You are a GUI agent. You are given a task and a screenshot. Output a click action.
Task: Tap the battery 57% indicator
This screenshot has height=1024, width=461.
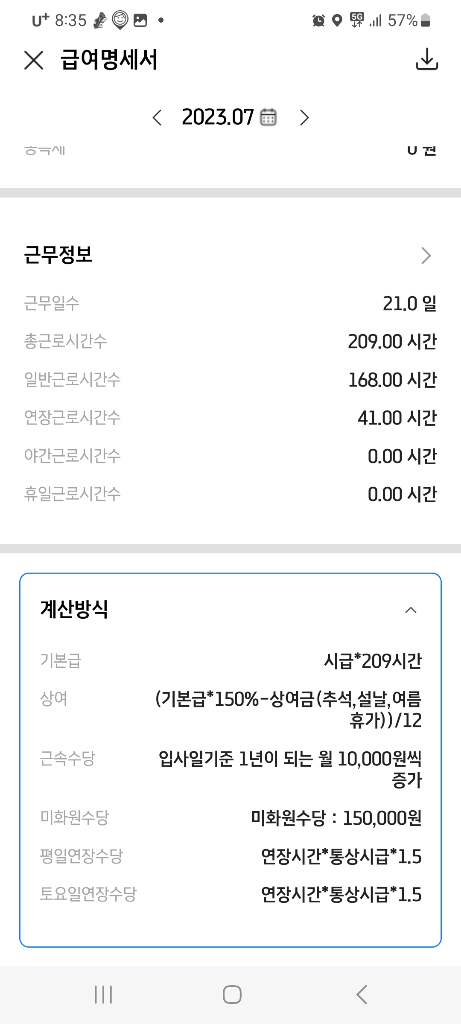pyautogui.click(x=409, y=20)
